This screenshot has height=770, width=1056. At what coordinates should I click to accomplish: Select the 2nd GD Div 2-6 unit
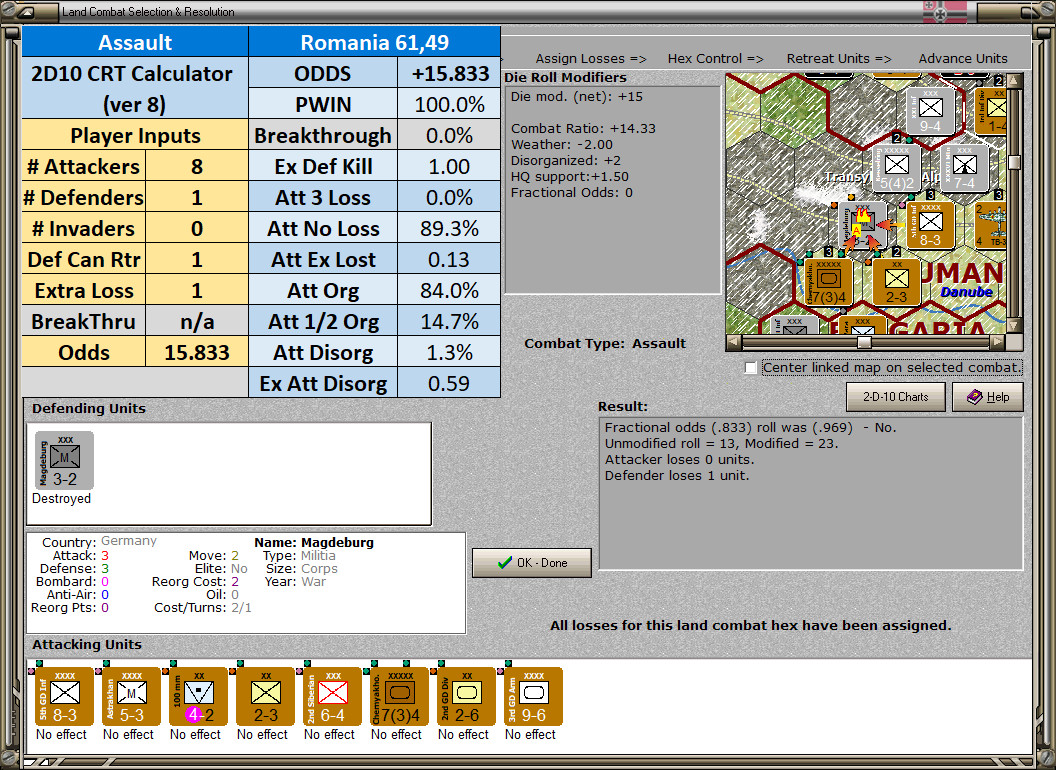(x=463, y=696)
